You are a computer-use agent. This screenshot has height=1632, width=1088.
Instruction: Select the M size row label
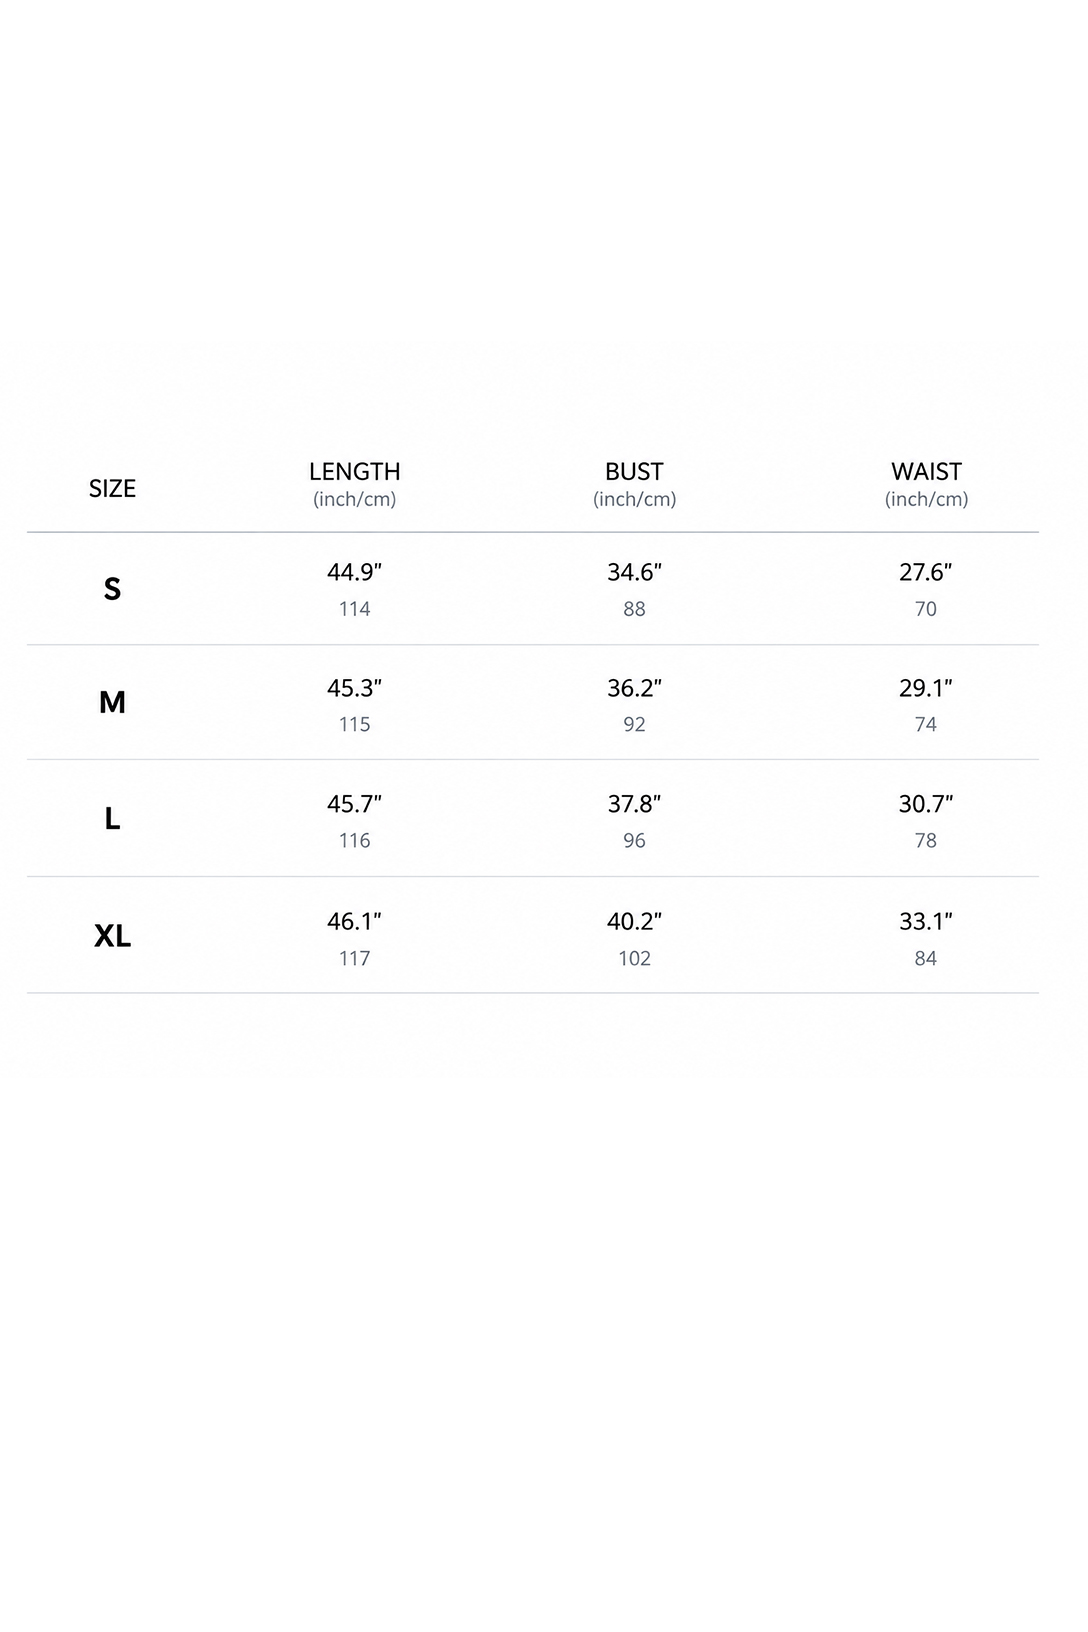coord(112,703)
